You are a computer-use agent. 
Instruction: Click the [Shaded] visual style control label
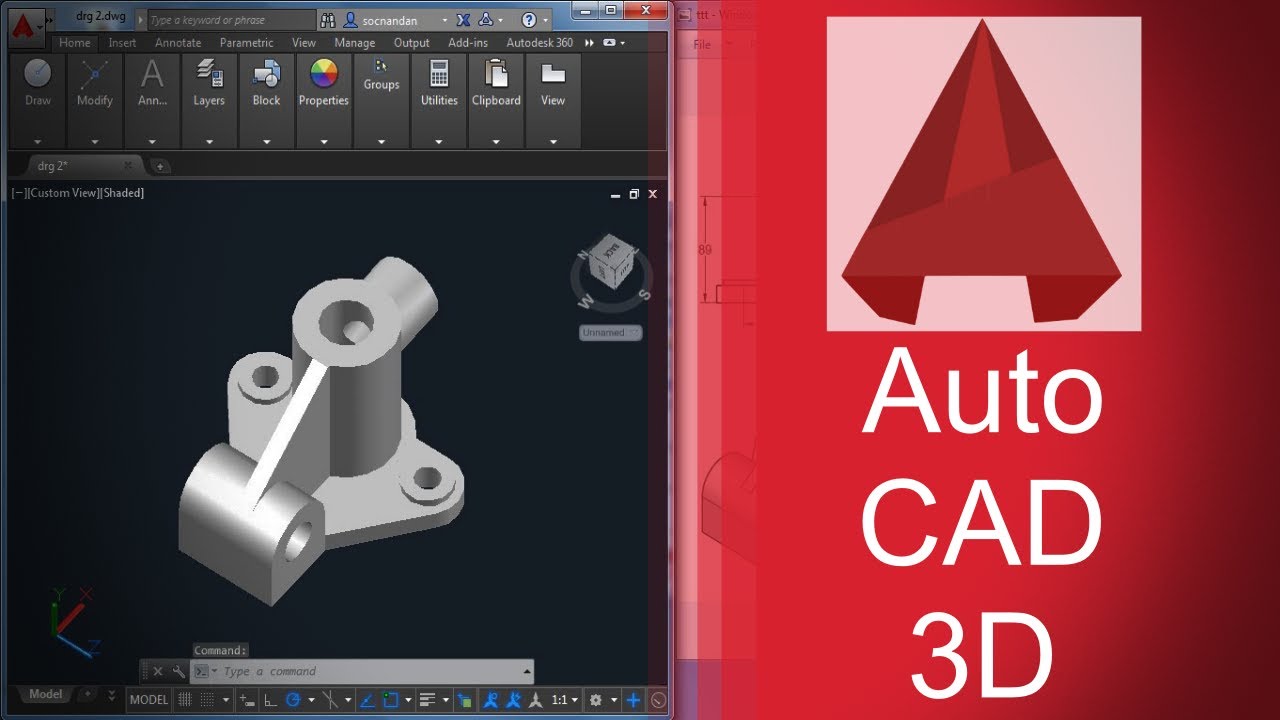pyautogui.click(x=122, y=193)
